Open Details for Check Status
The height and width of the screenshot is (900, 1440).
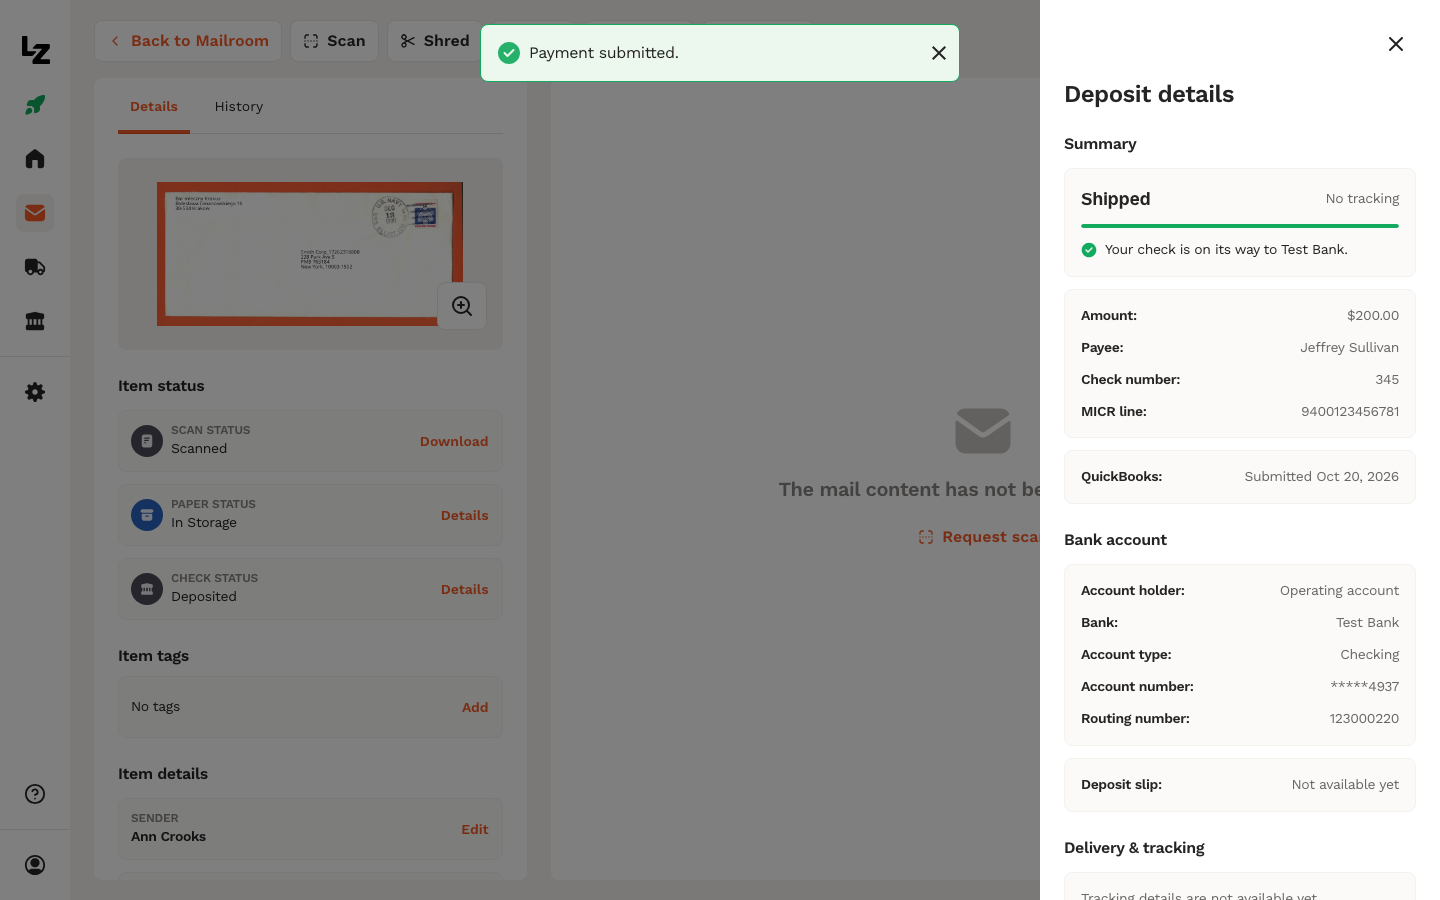pos(465,590)
